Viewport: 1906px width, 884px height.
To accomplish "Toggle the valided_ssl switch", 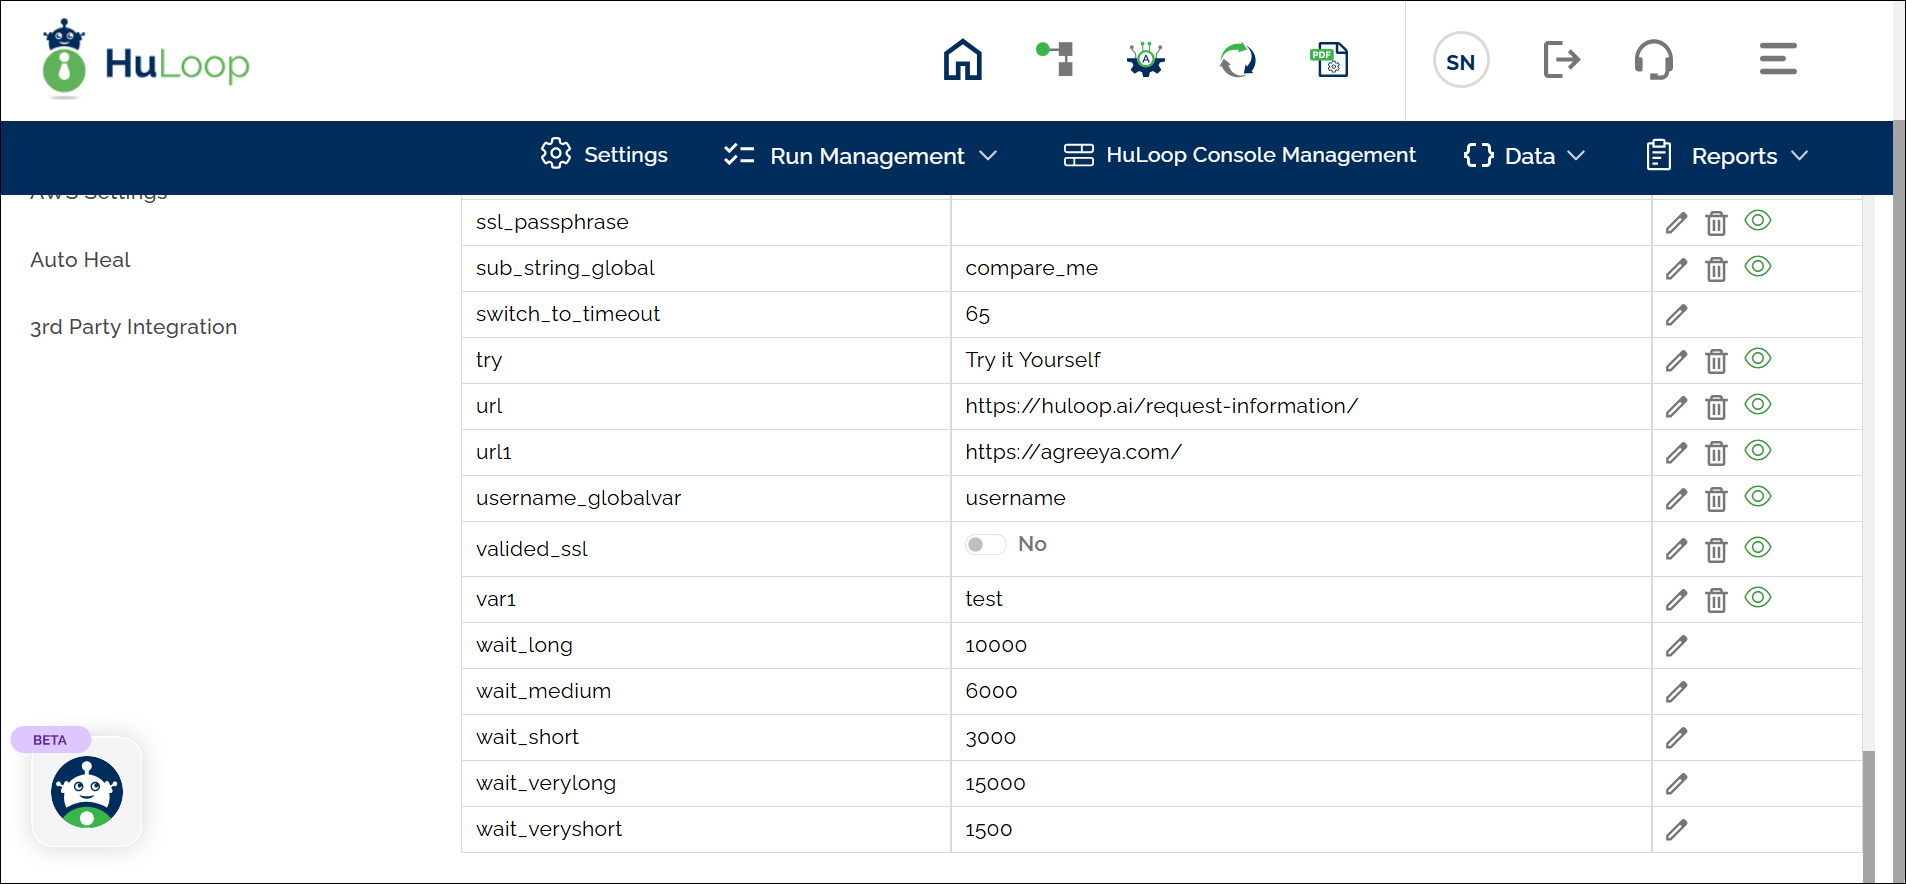I will (x=985, y=545).
